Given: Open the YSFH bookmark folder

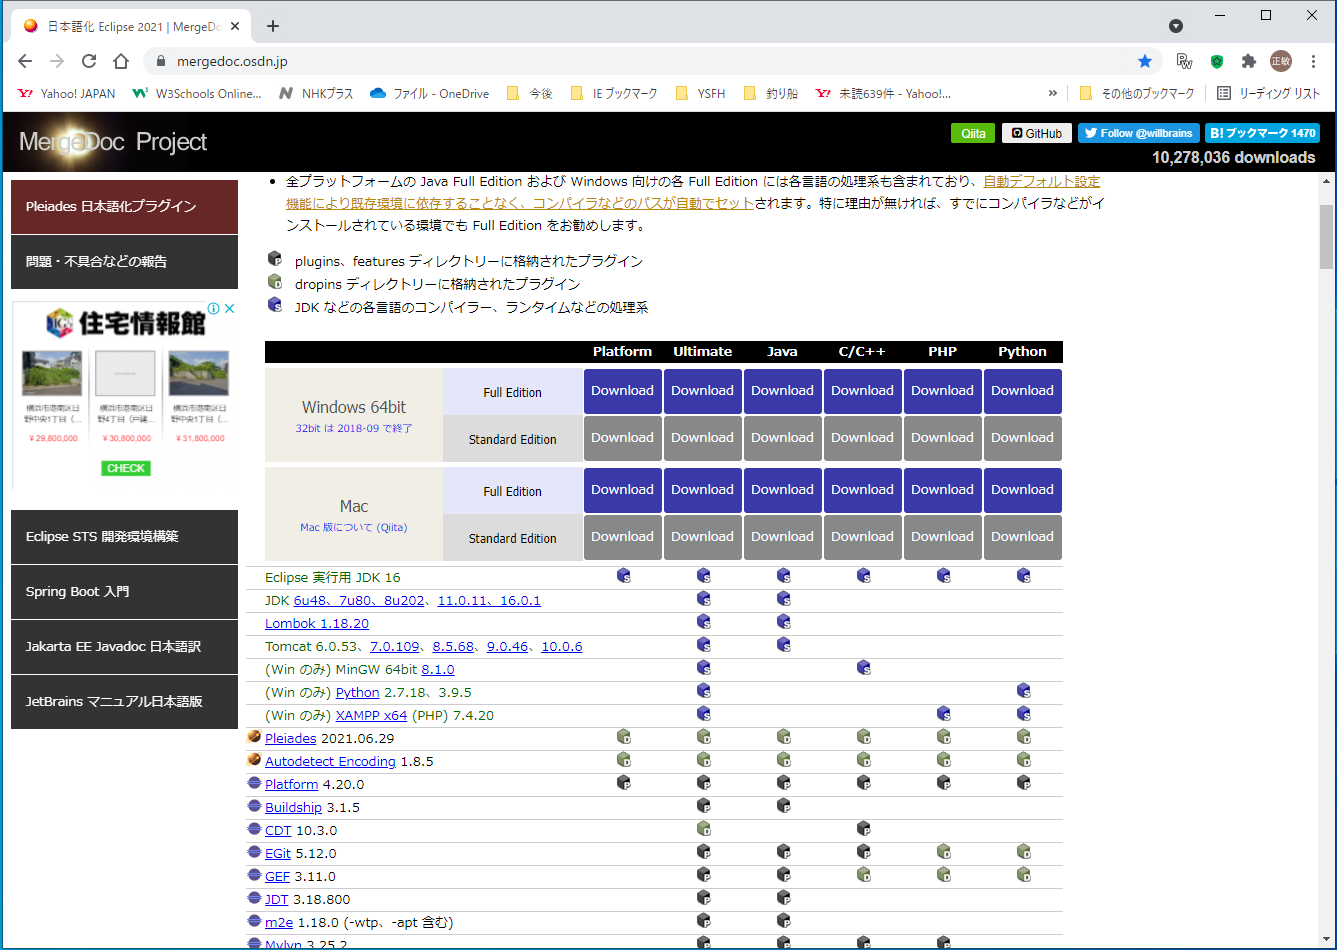Looking at the screenshot, I should point(700,93).
